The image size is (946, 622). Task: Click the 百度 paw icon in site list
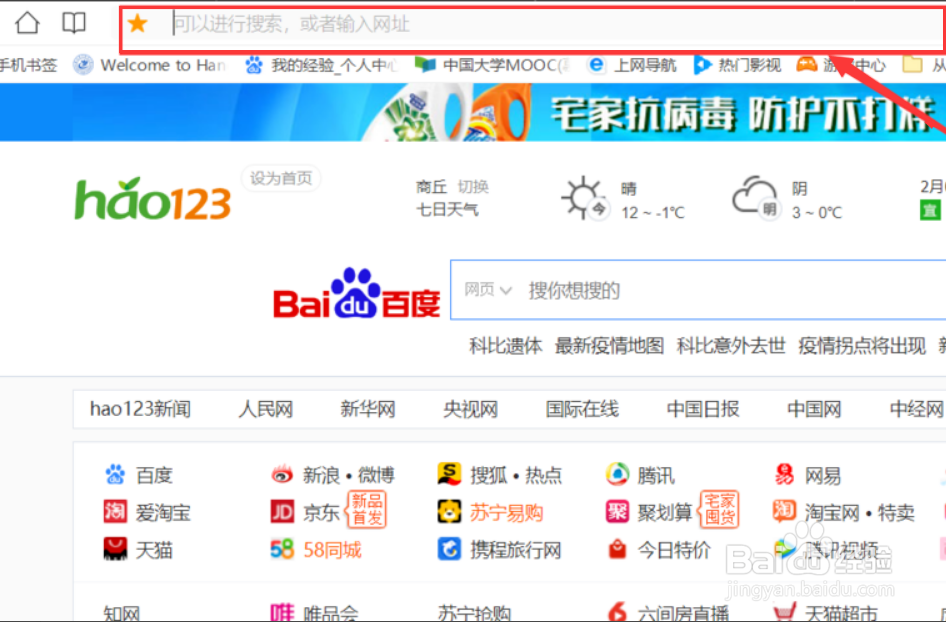coord(115,475)
